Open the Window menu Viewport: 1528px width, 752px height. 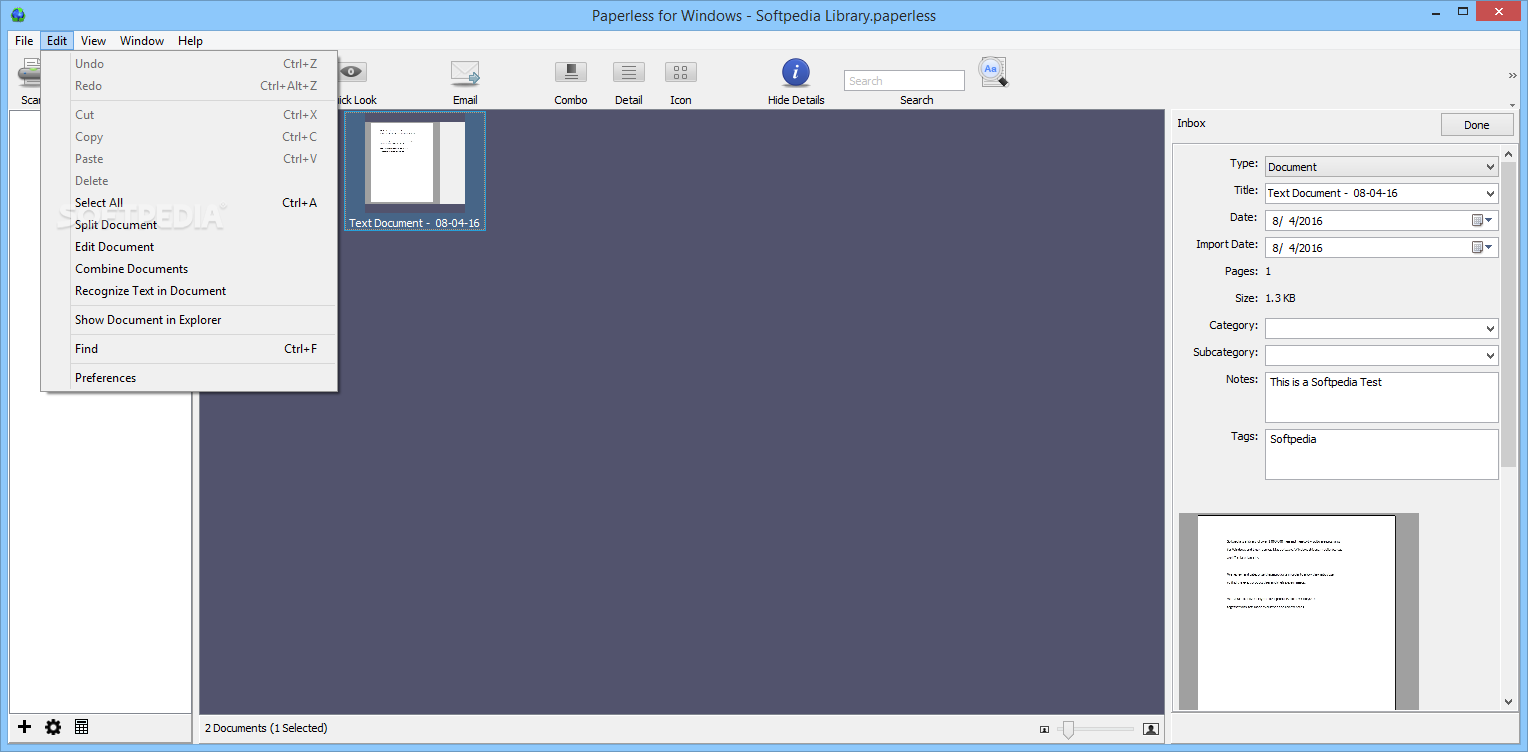coord(142,41)
